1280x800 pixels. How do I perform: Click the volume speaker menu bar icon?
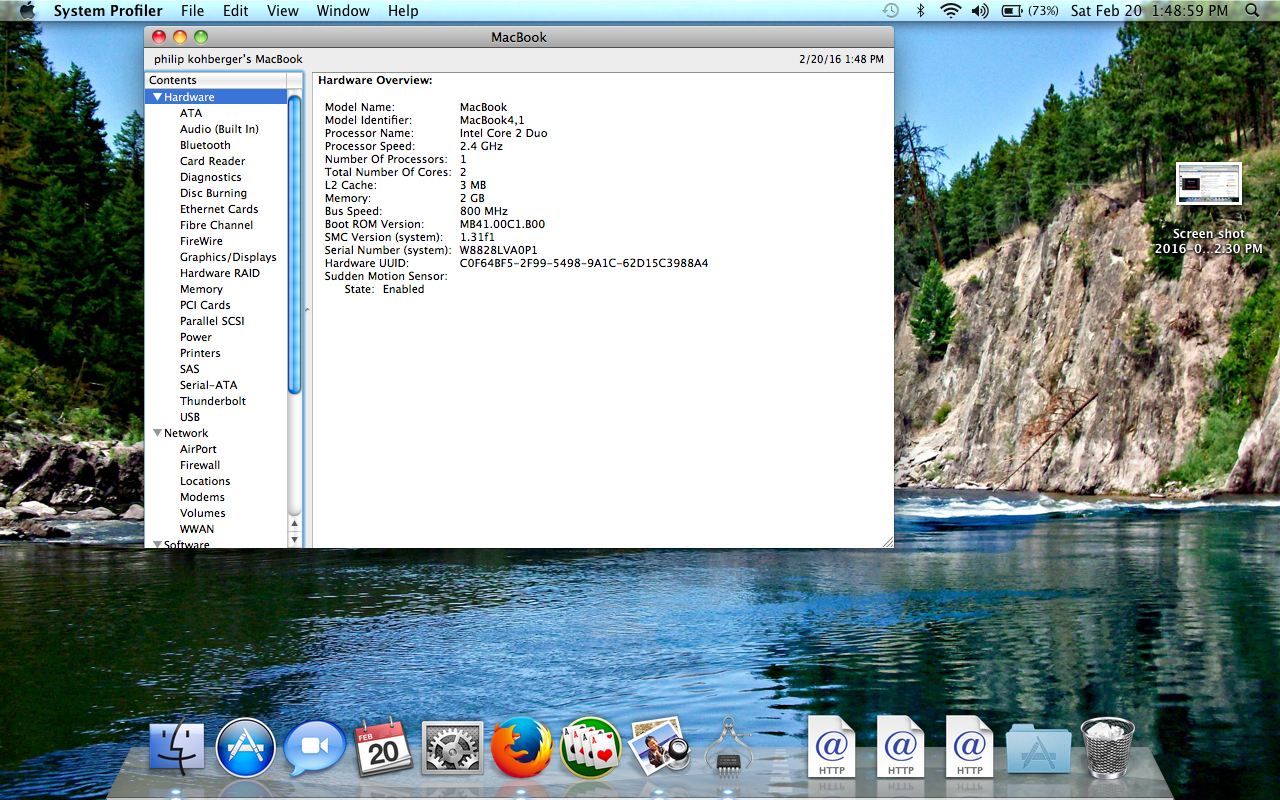click(x=980, y=11)
